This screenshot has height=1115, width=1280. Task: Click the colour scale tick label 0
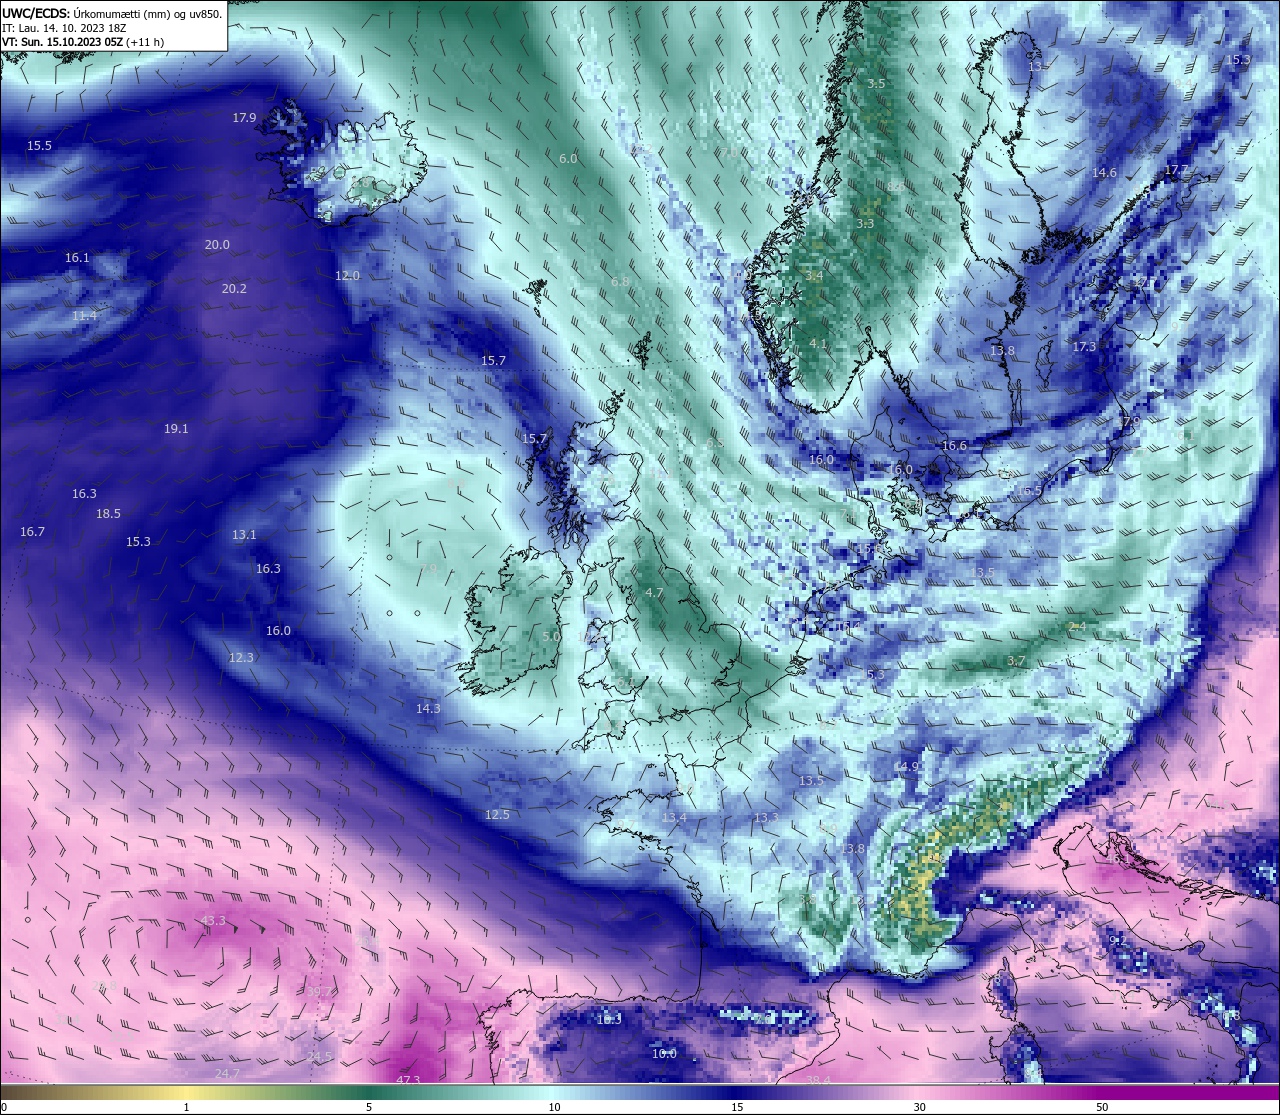(x=4, y=1107)
